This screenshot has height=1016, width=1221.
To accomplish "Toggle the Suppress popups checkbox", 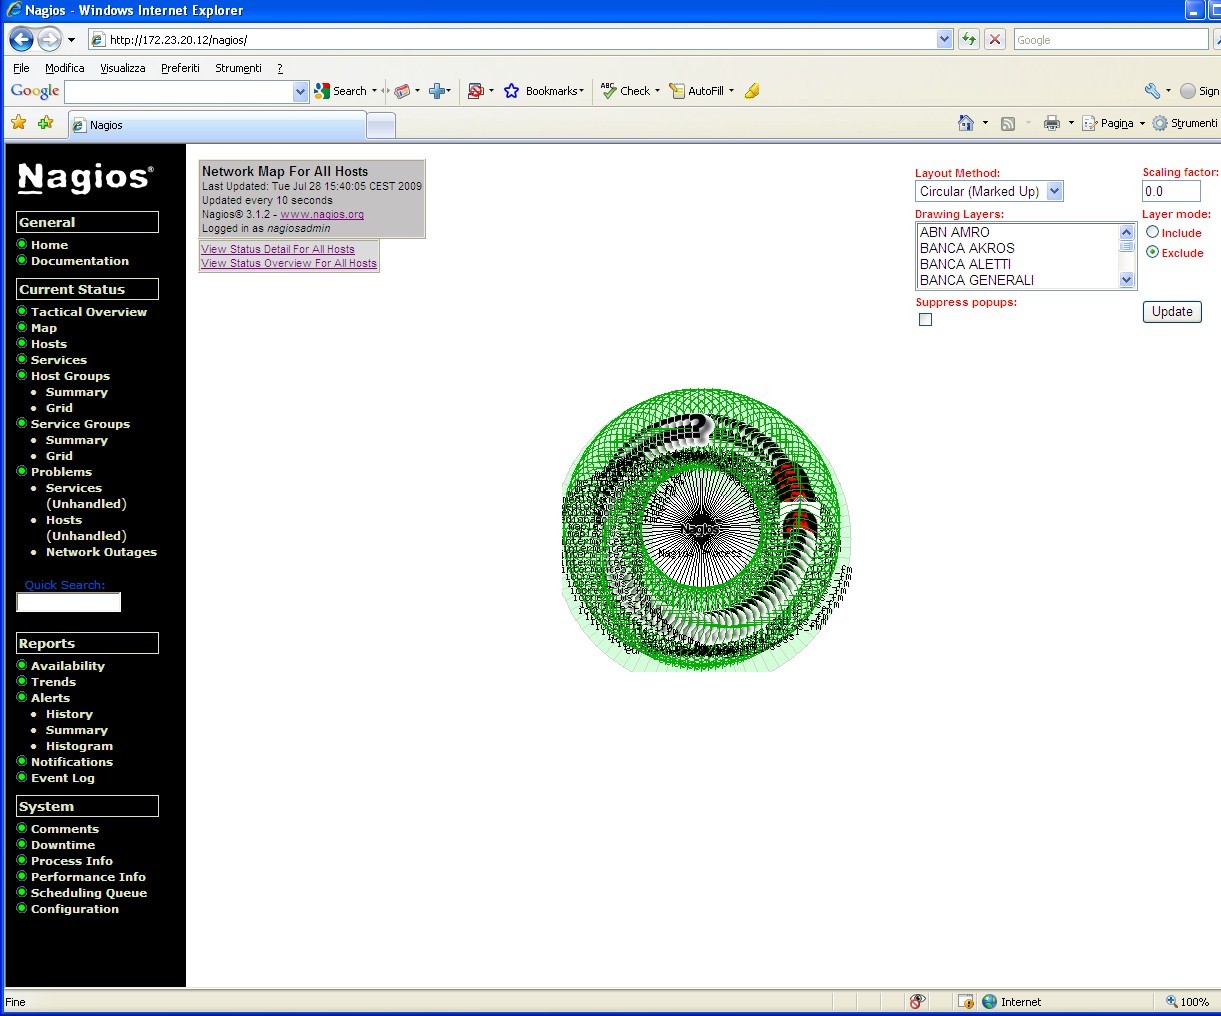I will click(925, 320).
